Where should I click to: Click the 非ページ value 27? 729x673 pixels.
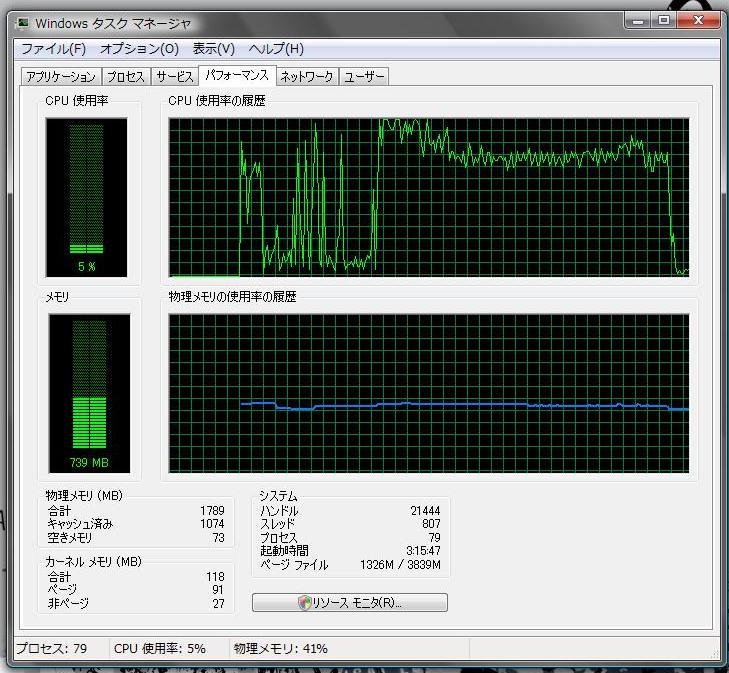click(218, 604)
